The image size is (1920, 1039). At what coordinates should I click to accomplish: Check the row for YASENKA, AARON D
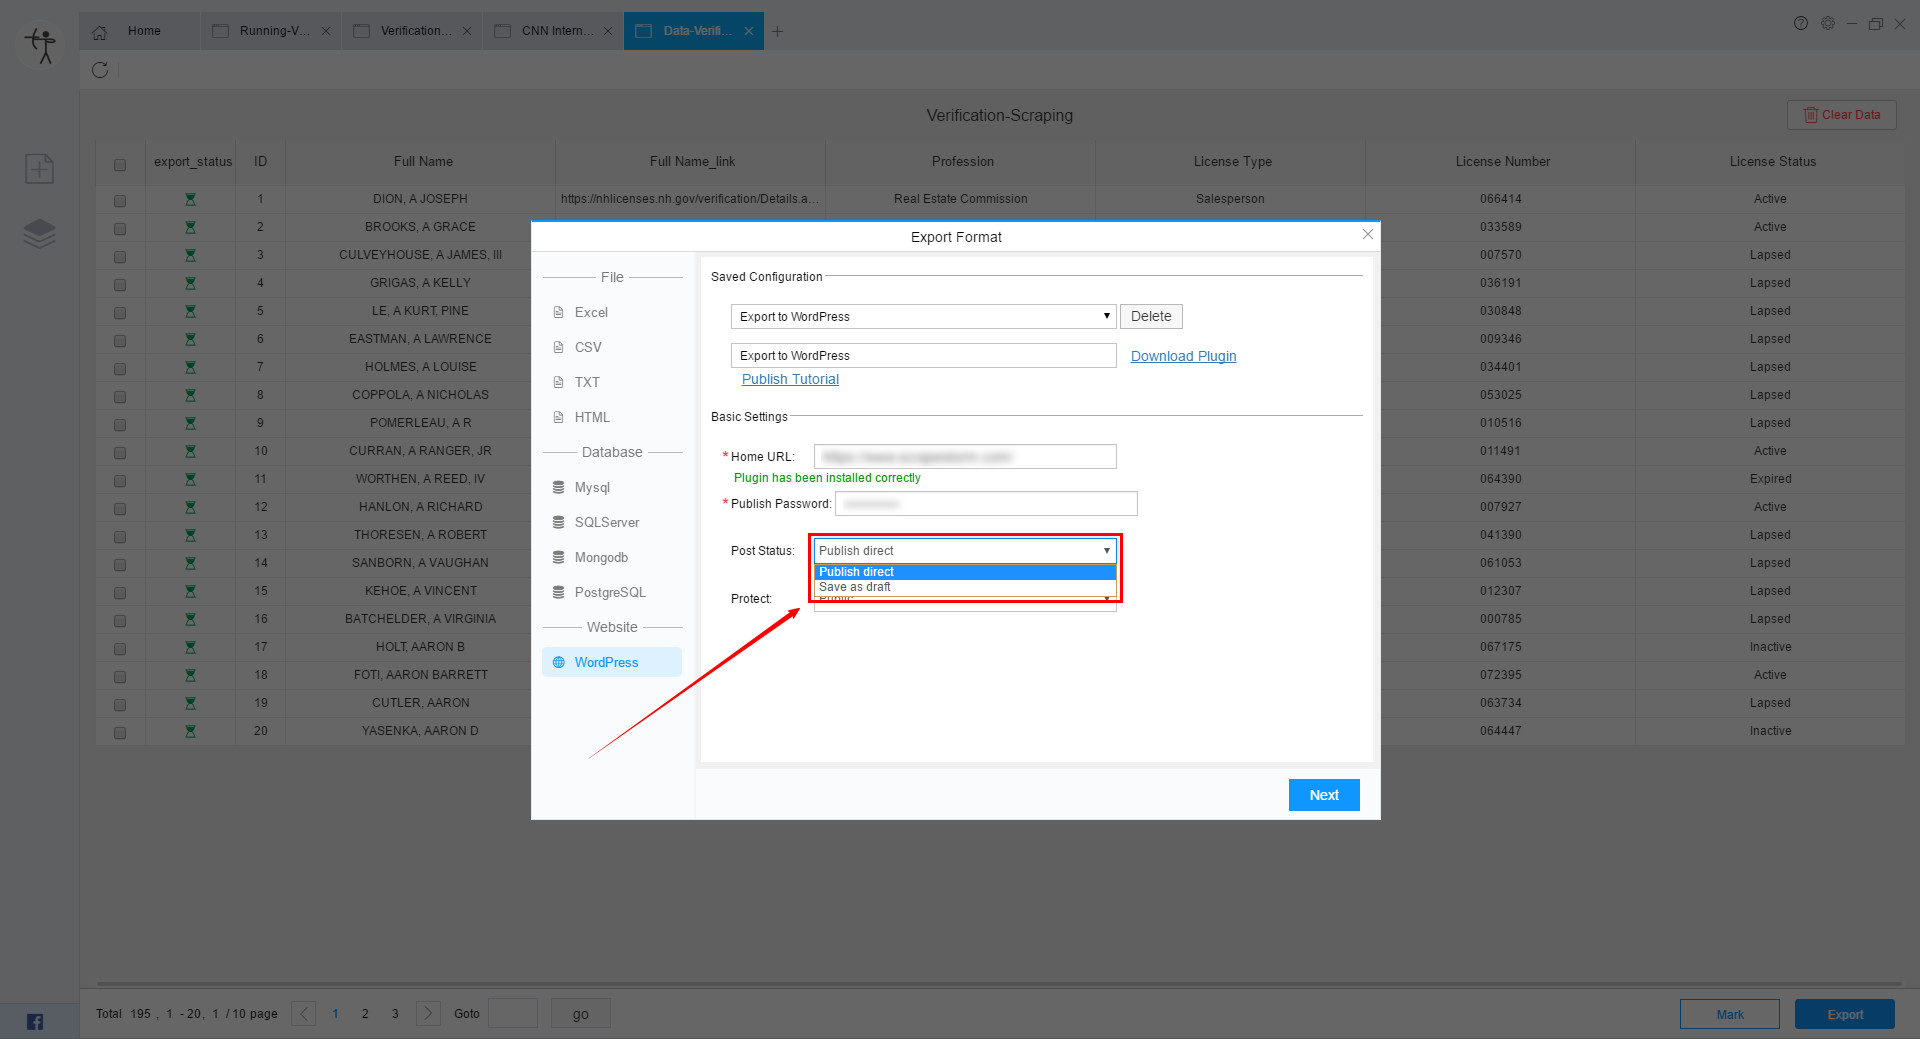coord(120,733)
